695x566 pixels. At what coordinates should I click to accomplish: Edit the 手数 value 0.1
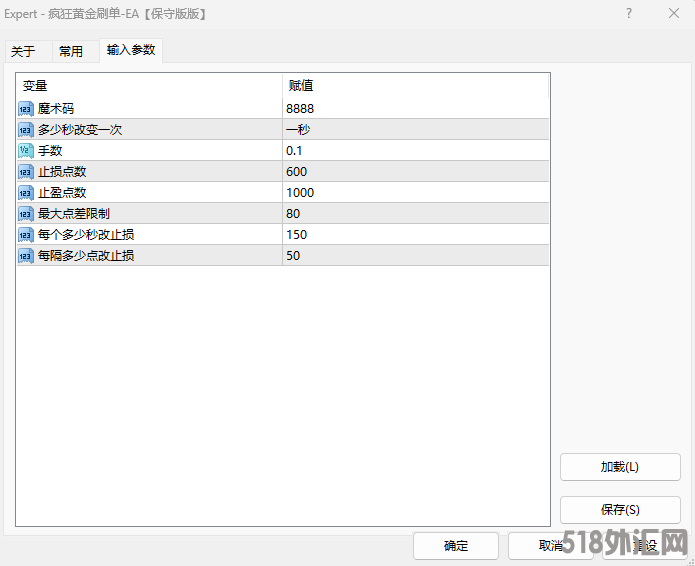click(415, 151)
